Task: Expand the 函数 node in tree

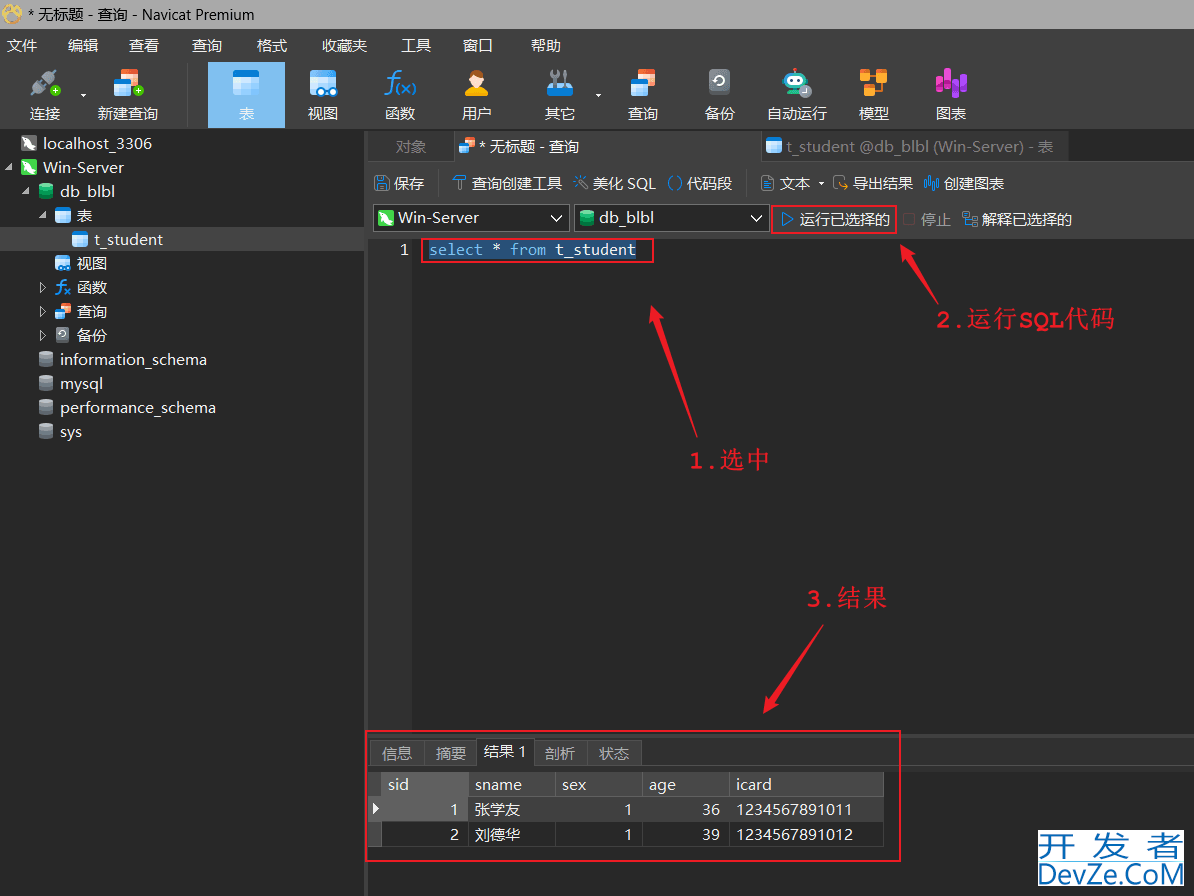Action: [x=43, y=288]
